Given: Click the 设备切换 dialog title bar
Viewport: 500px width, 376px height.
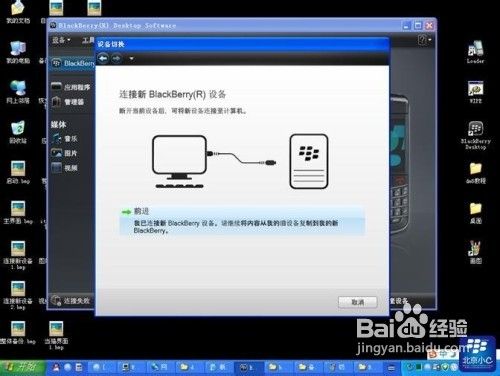Looking at the screenshot, I should [x=242, y=44].
